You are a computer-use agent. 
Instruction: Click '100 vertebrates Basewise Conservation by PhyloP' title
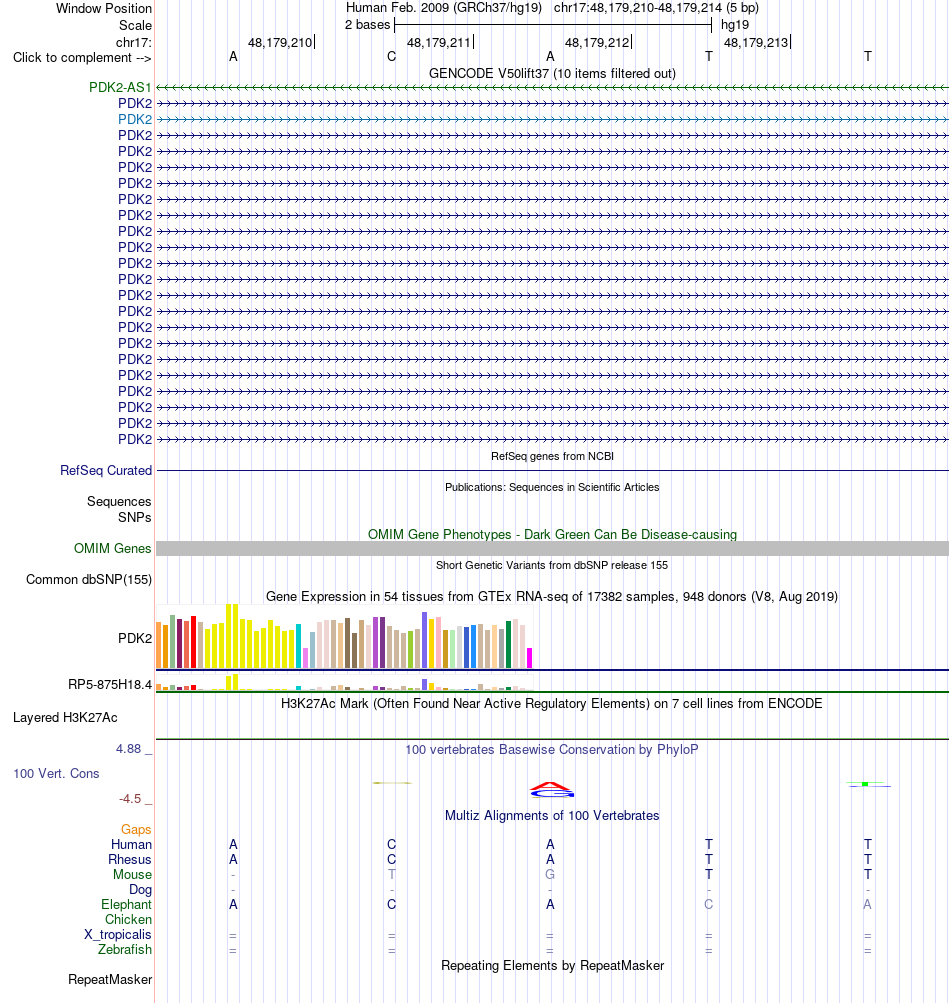click(552, 749)
